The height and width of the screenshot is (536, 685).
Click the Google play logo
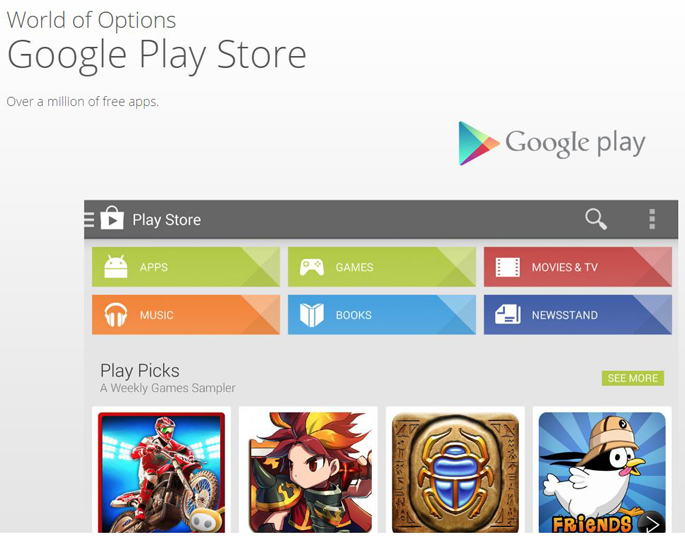point(552,143)
